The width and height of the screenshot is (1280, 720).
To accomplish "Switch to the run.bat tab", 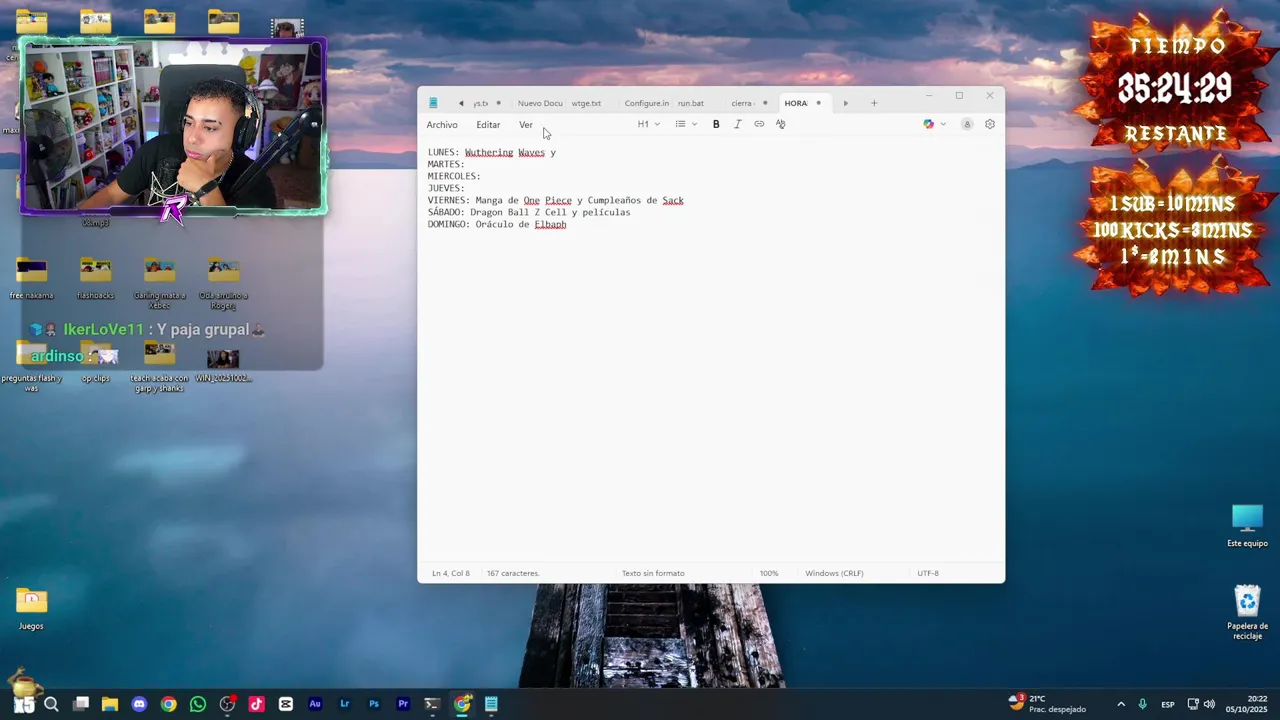I will click(691, 103).
